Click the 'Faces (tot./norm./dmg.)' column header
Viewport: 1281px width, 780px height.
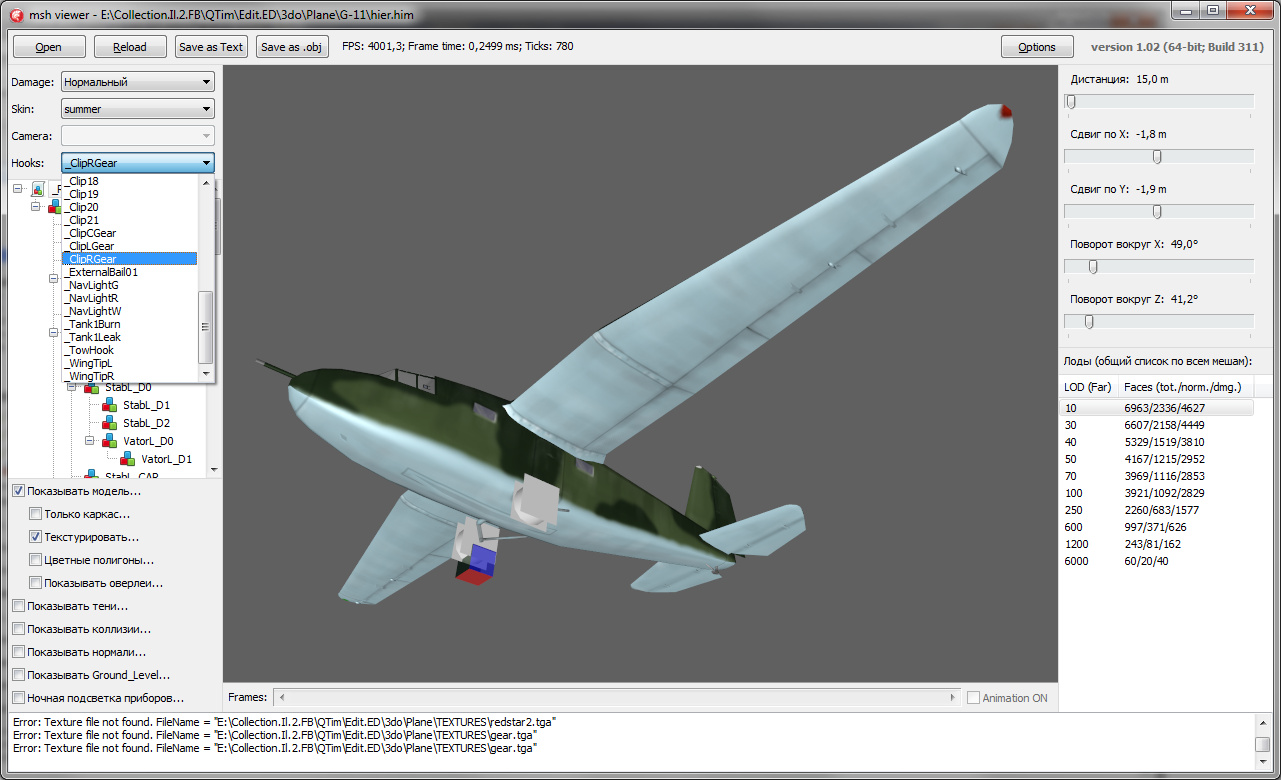click(1186, 386)
